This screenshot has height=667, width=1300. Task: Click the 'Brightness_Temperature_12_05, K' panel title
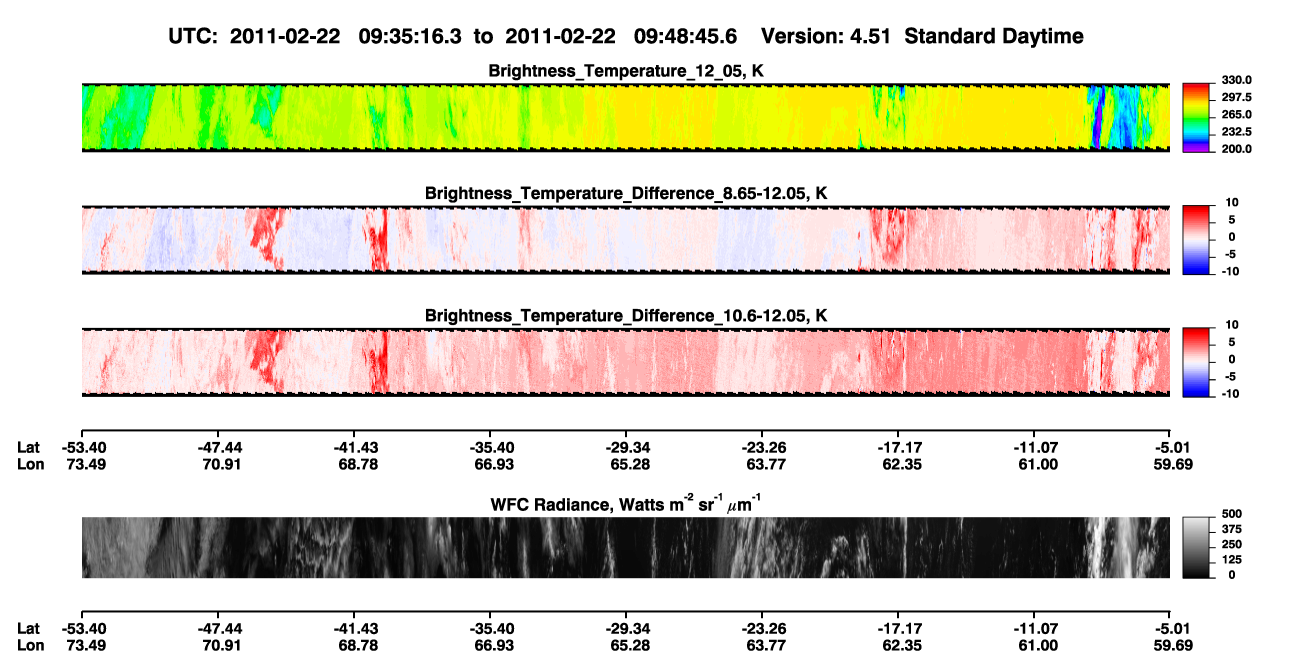(x=626, y=71)
